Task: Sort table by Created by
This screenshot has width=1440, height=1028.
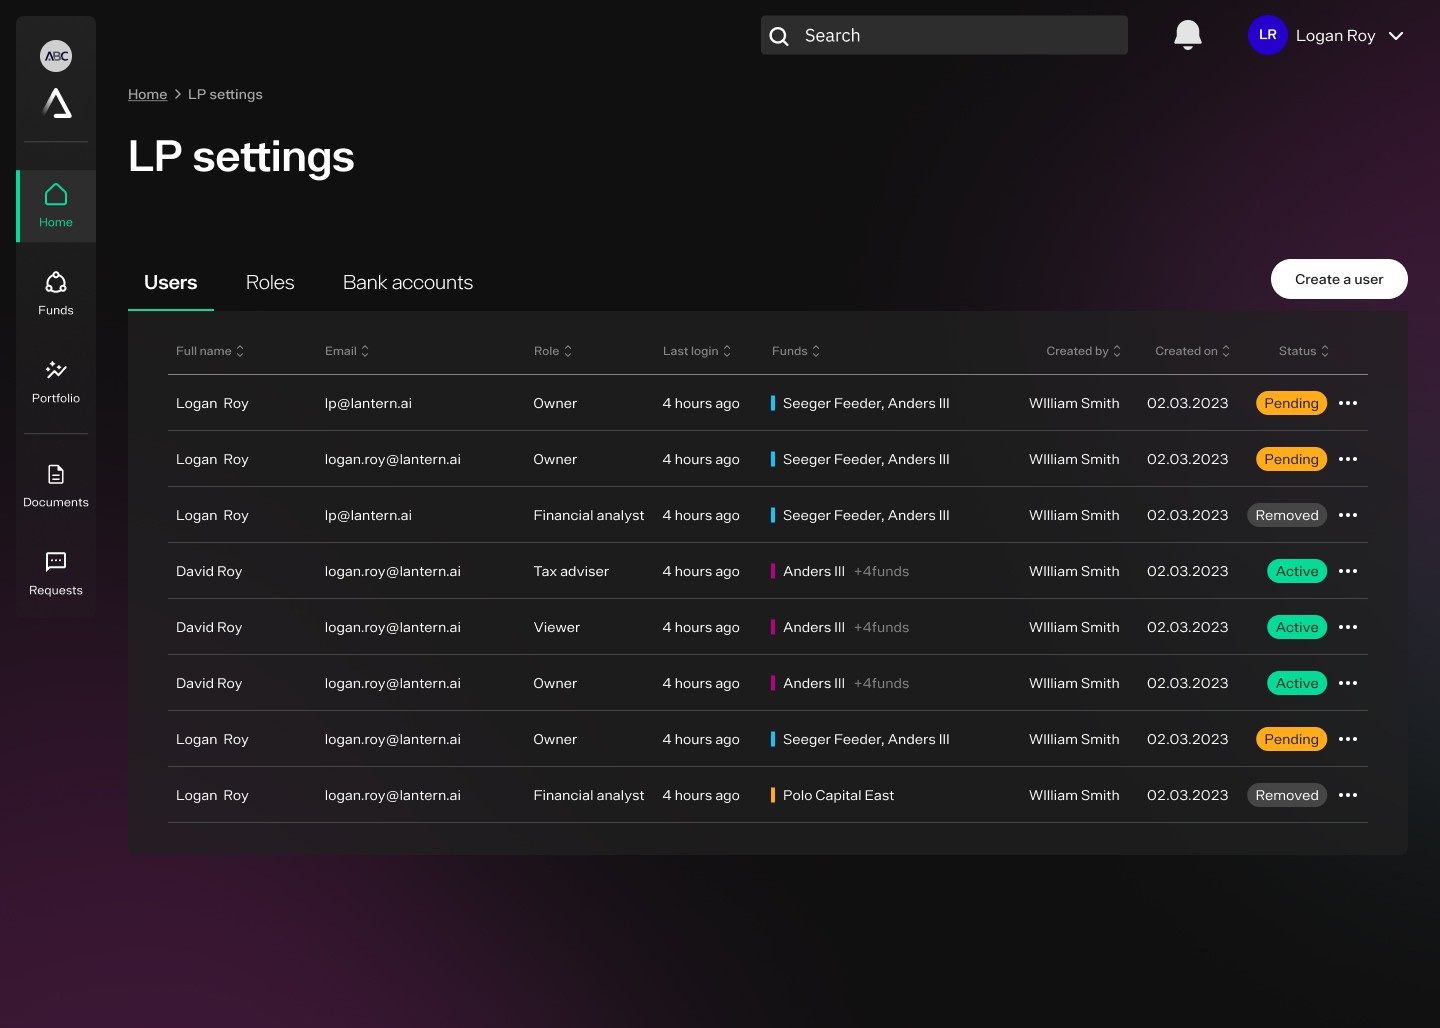Action: pyautogui.click(x=1084, y=351)
